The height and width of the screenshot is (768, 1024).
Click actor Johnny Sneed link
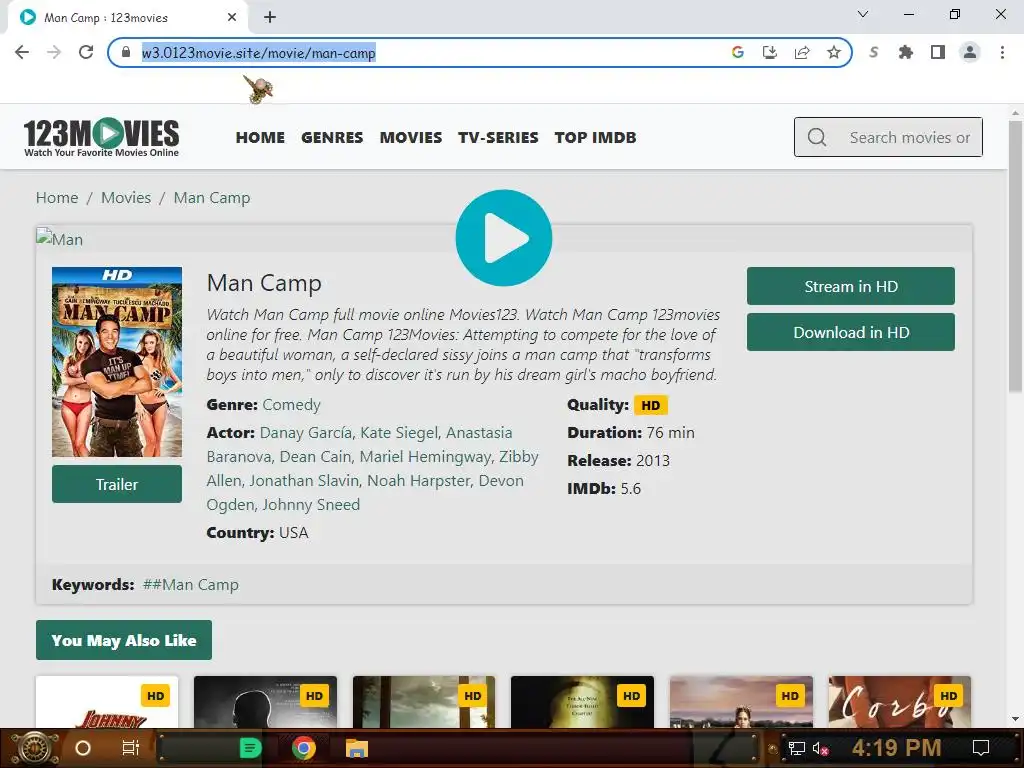(x=311, y=504)
